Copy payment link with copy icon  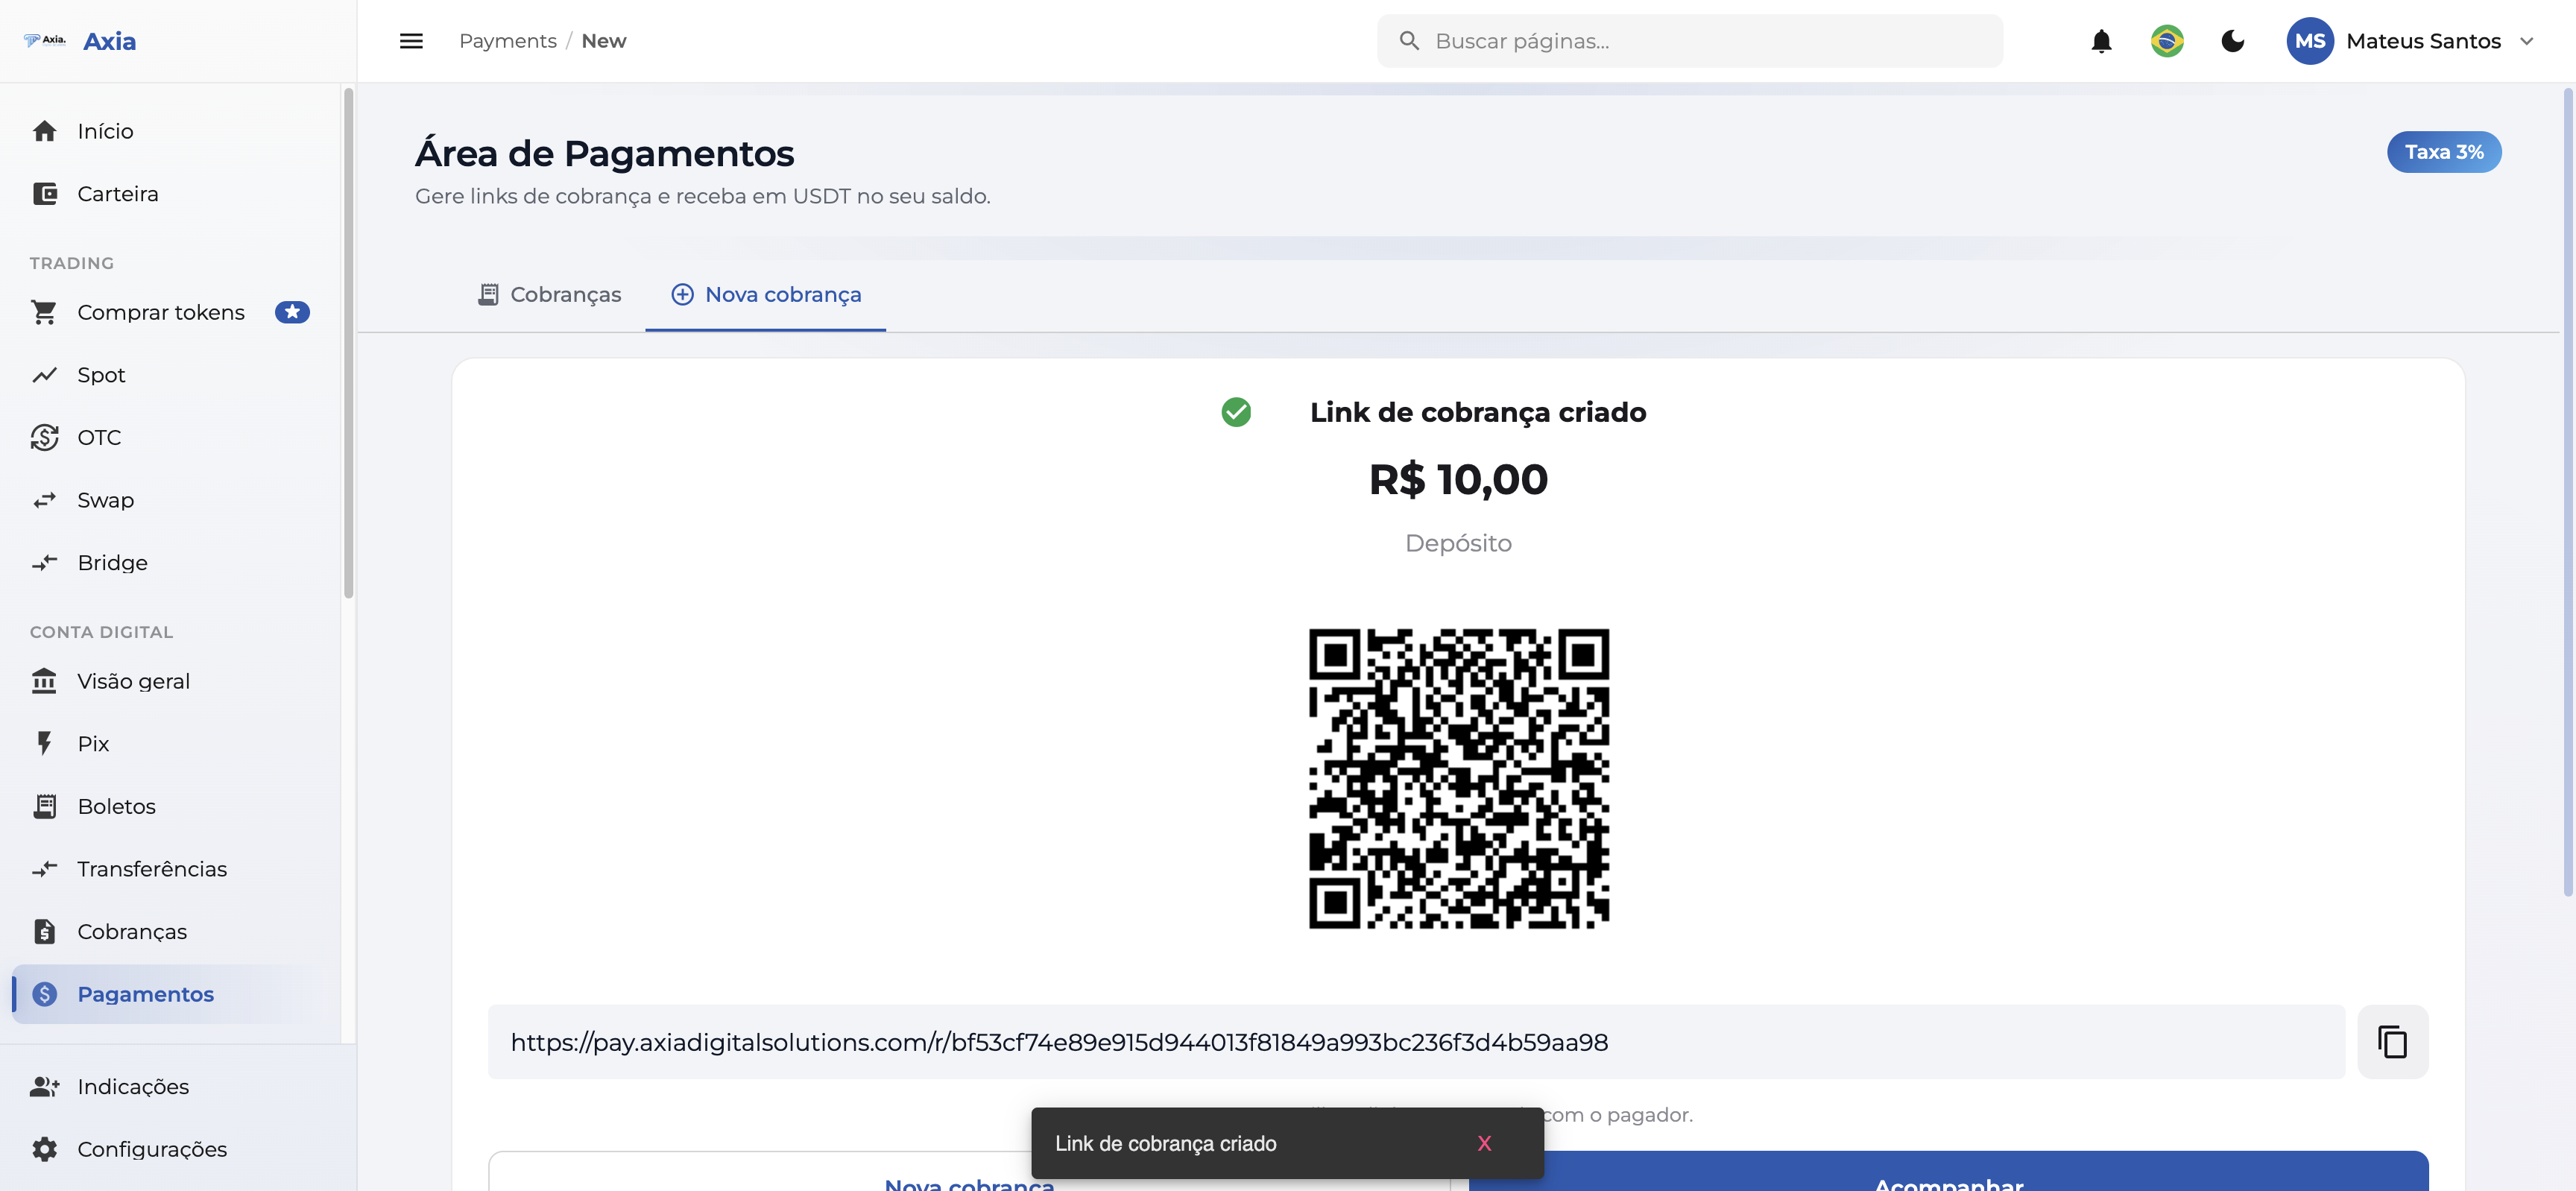pyautogui.click(x=2392, y=1041)
